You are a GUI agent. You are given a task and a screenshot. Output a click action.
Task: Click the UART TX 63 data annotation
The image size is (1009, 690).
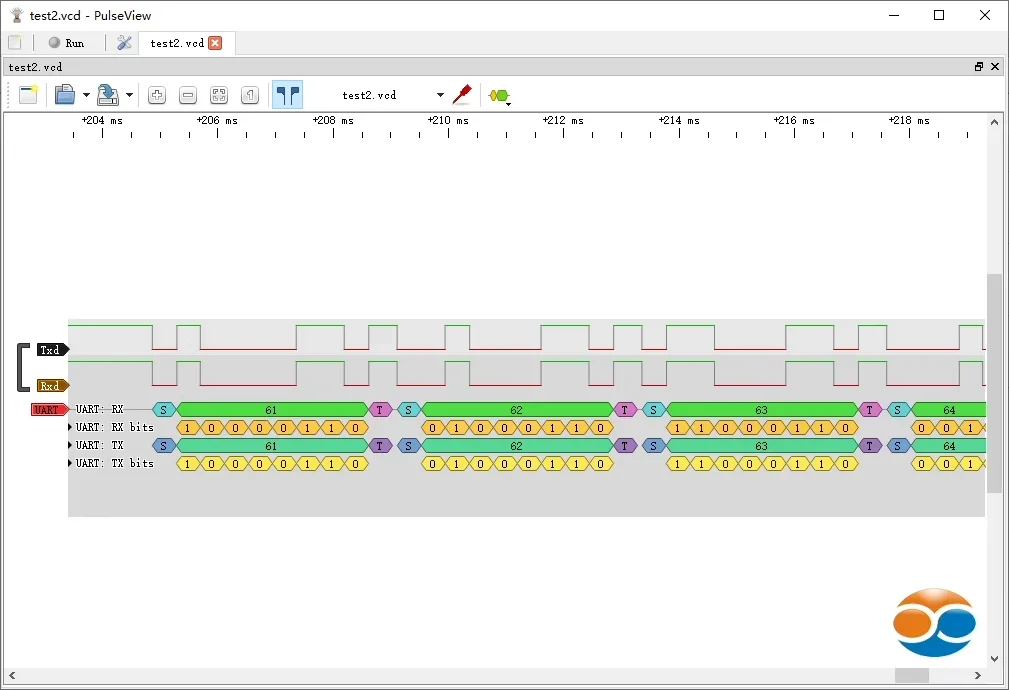(x=762, y=445)
